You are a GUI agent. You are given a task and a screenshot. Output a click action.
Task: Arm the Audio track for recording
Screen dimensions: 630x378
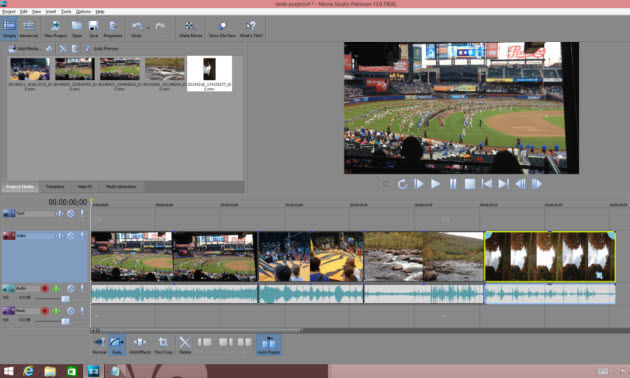[x=45, y=288]
